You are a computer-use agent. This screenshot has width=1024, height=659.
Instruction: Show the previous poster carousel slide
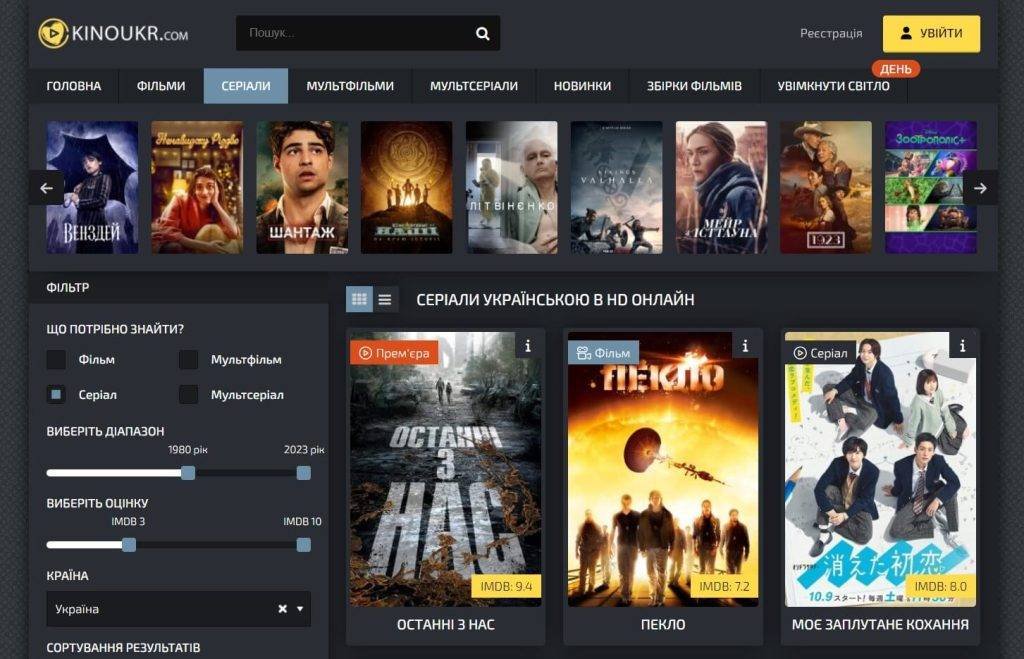pyautogui.click(x=46, y=188)
